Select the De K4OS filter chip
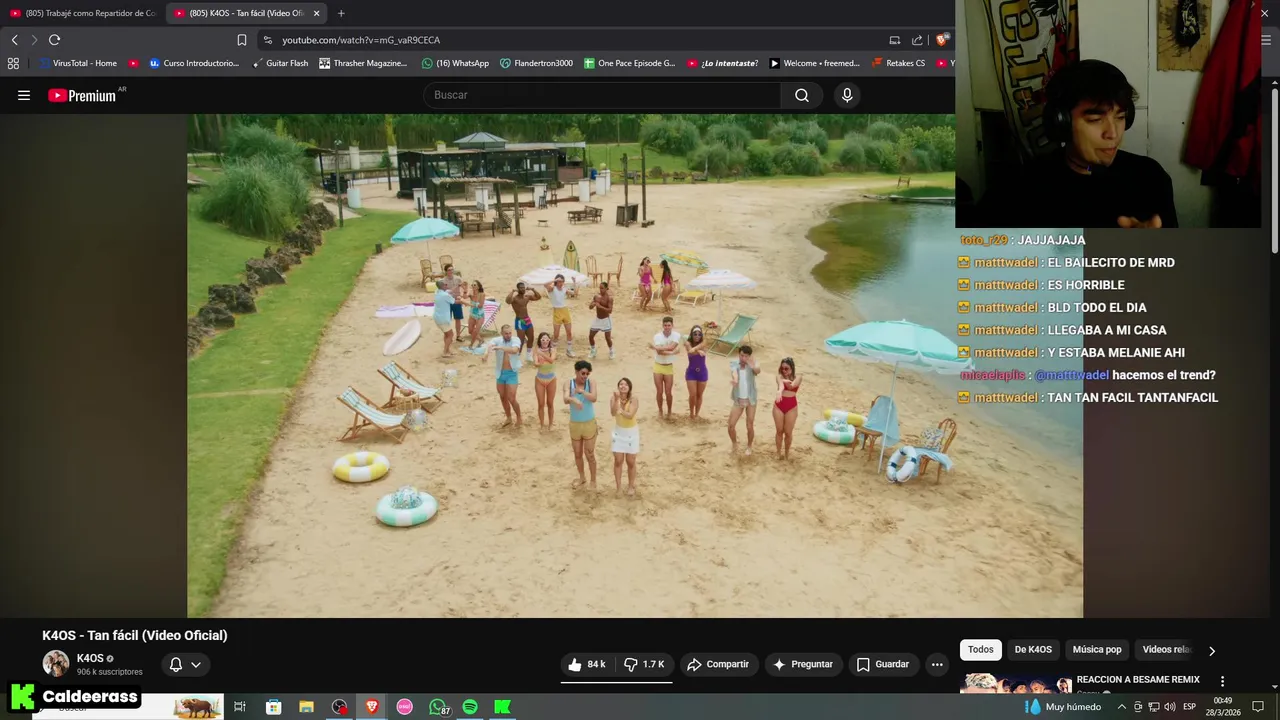Image resolution: width=1280 pixels, height=720 pixels. [x=1033, y=650]
